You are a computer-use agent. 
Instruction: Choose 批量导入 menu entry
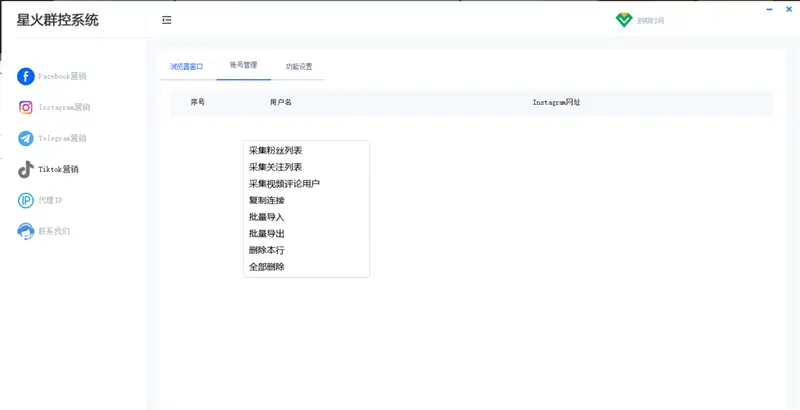266,217
